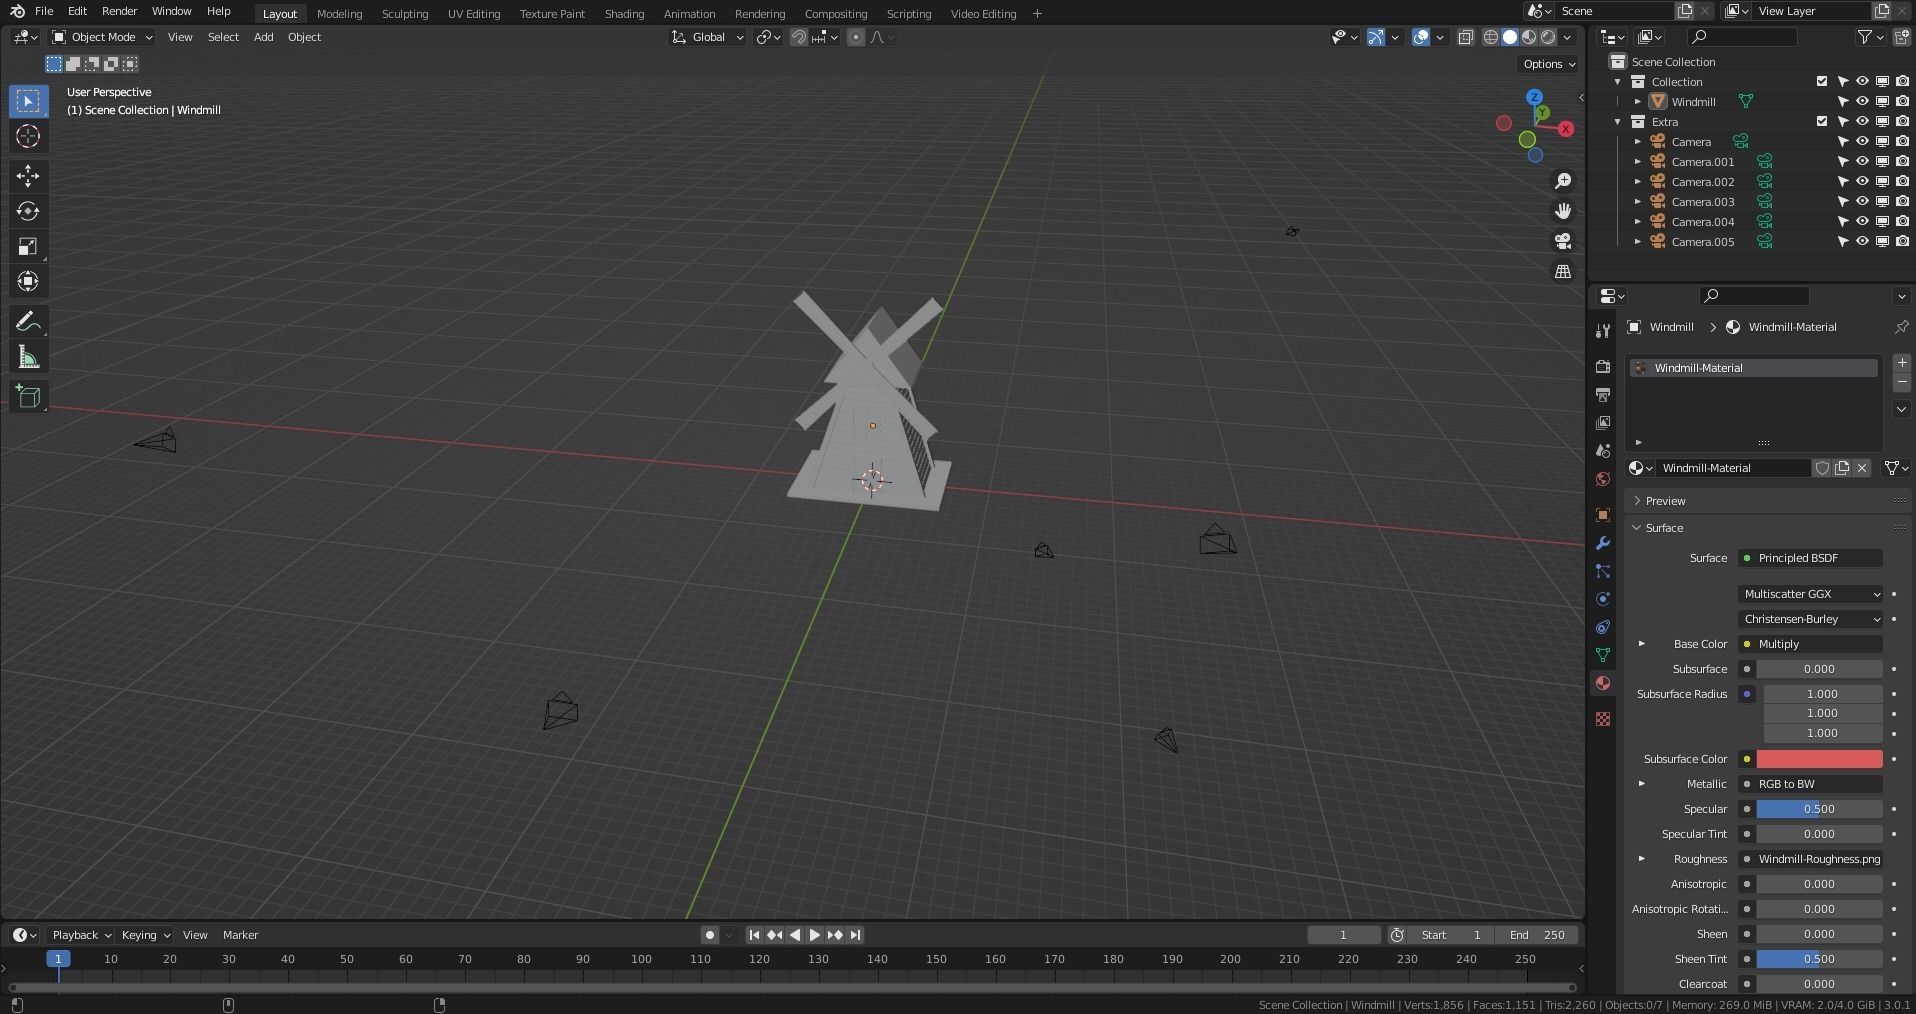Open the Physics properties tab
Viewport: 1916px width, 1014px height.
click(x=1603, y=599)
